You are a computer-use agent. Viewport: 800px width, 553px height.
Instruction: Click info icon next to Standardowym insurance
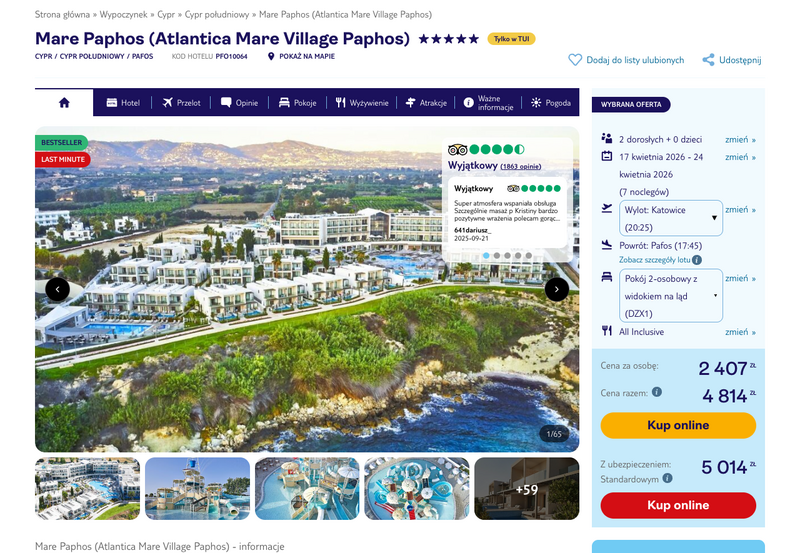tap(667, 479)
